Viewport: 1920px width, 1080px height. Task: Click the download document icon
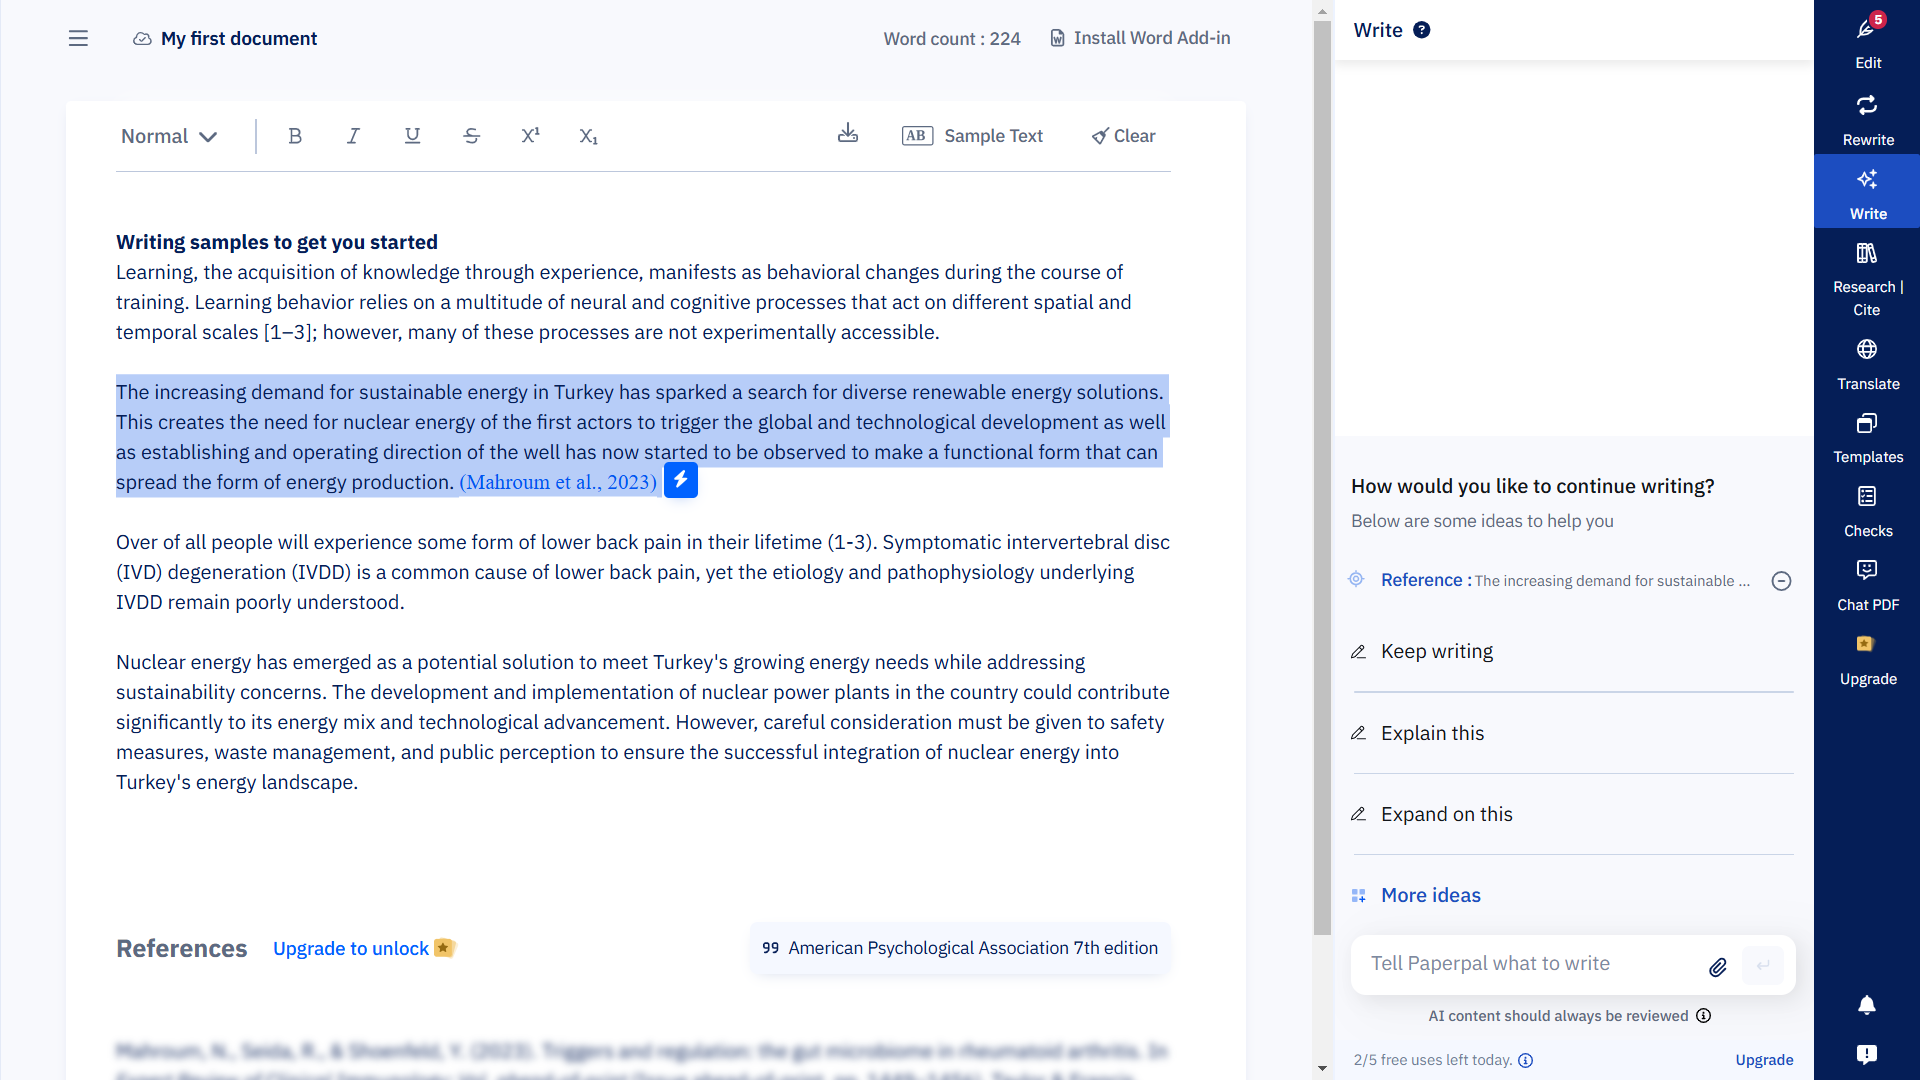click(847, 134)
